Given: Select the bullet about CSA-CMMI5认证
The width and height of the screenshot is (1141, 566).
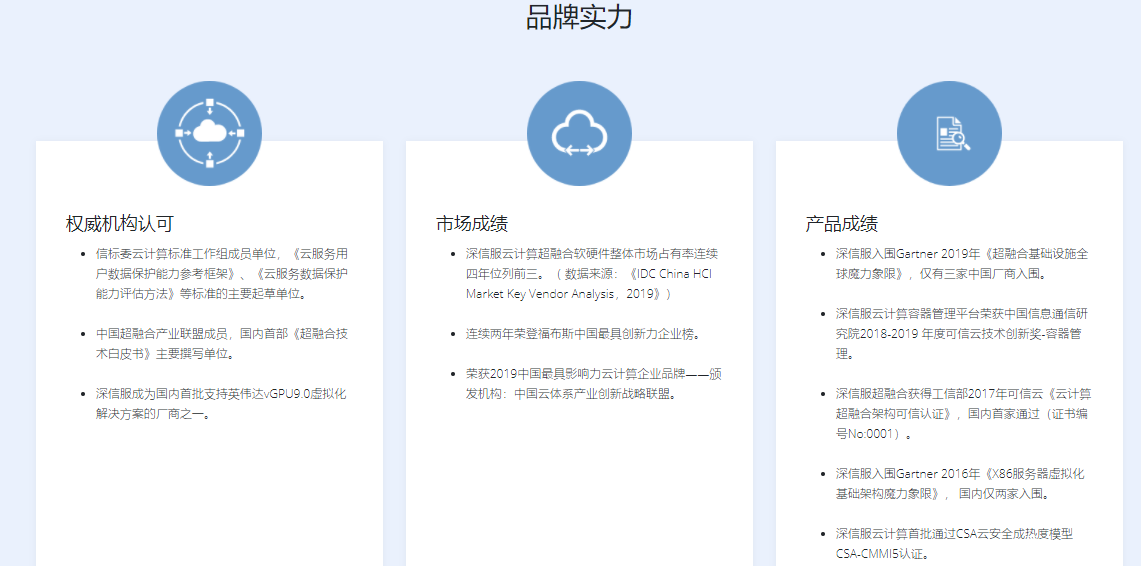Looking at the screenshot, I should (x=955, y=544).
